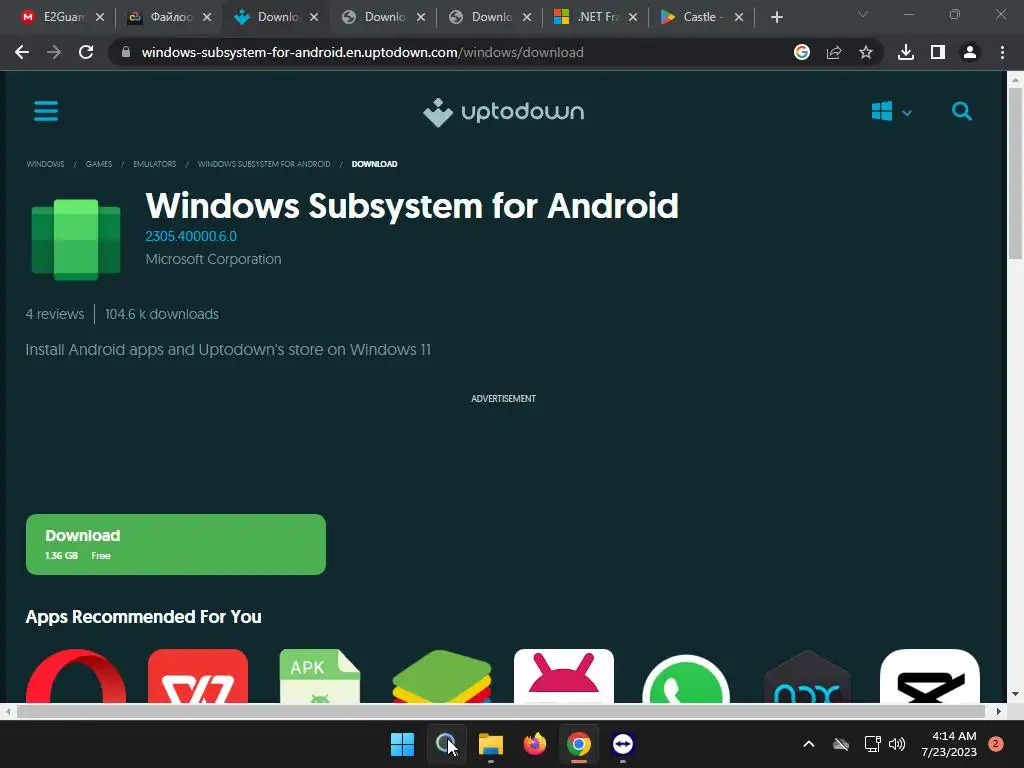Open the EMULATORS breadcrumb link
The image size is (1024, 768).
[155, 164]
